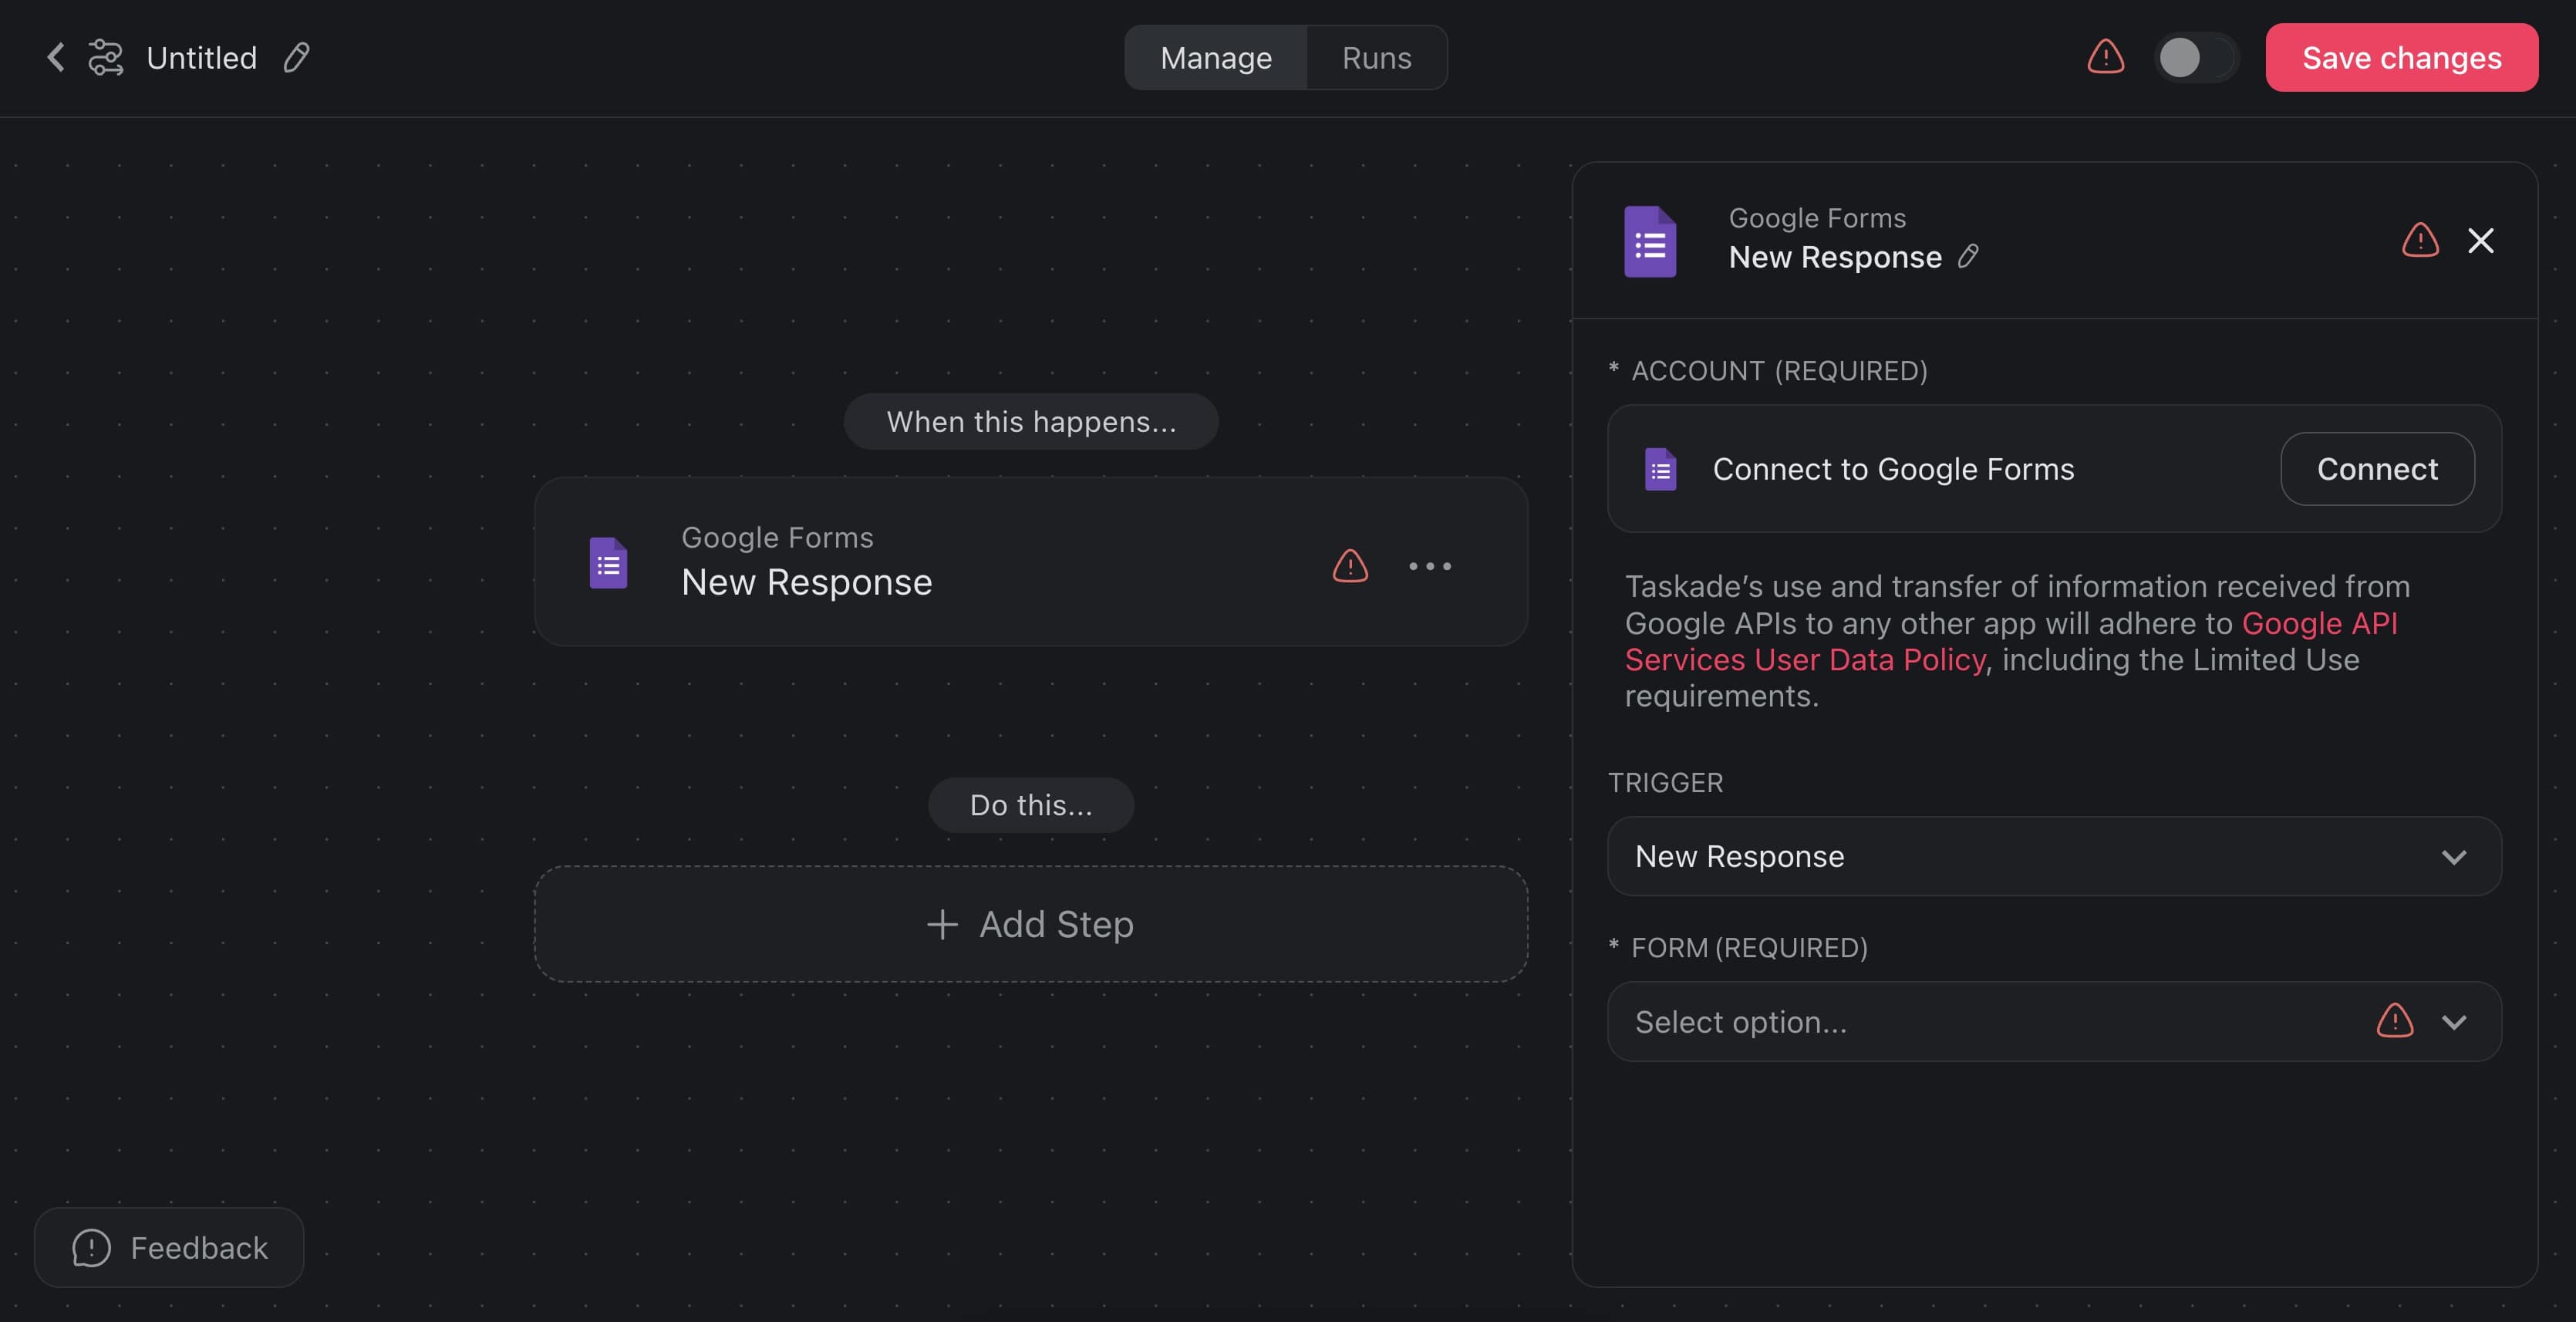Viewport: 2576px width, 1322px height.
Task: Select the Manage tab
Action: 1215,57
